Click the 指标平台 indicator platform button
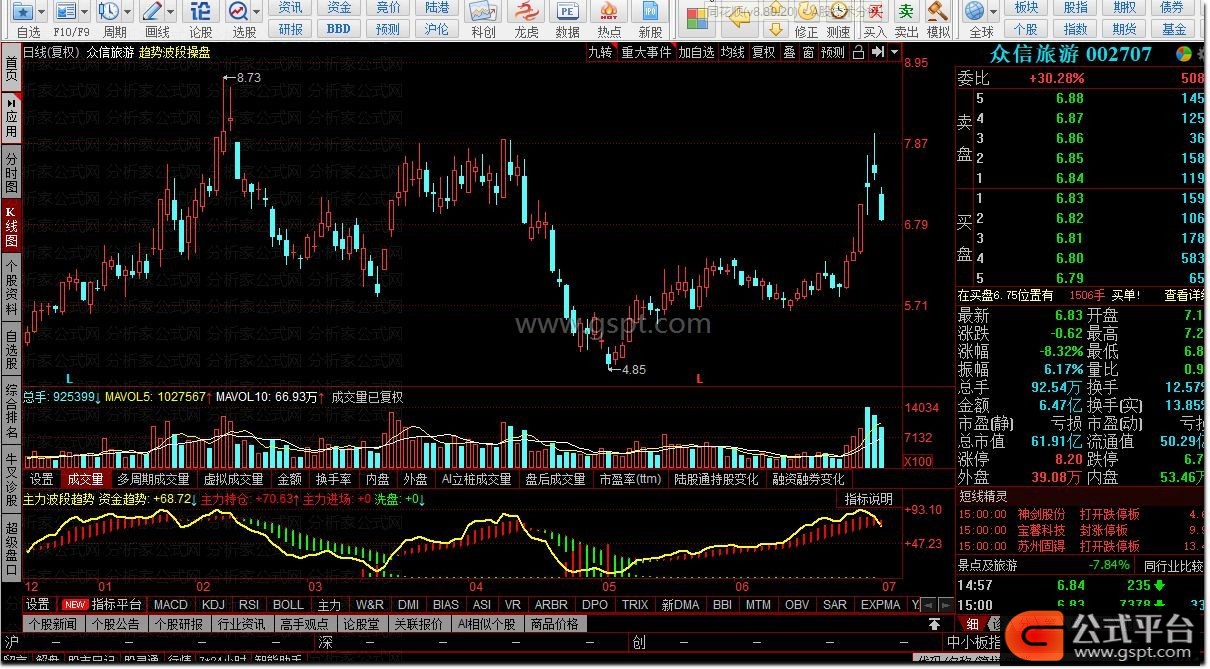 (117, 604)
